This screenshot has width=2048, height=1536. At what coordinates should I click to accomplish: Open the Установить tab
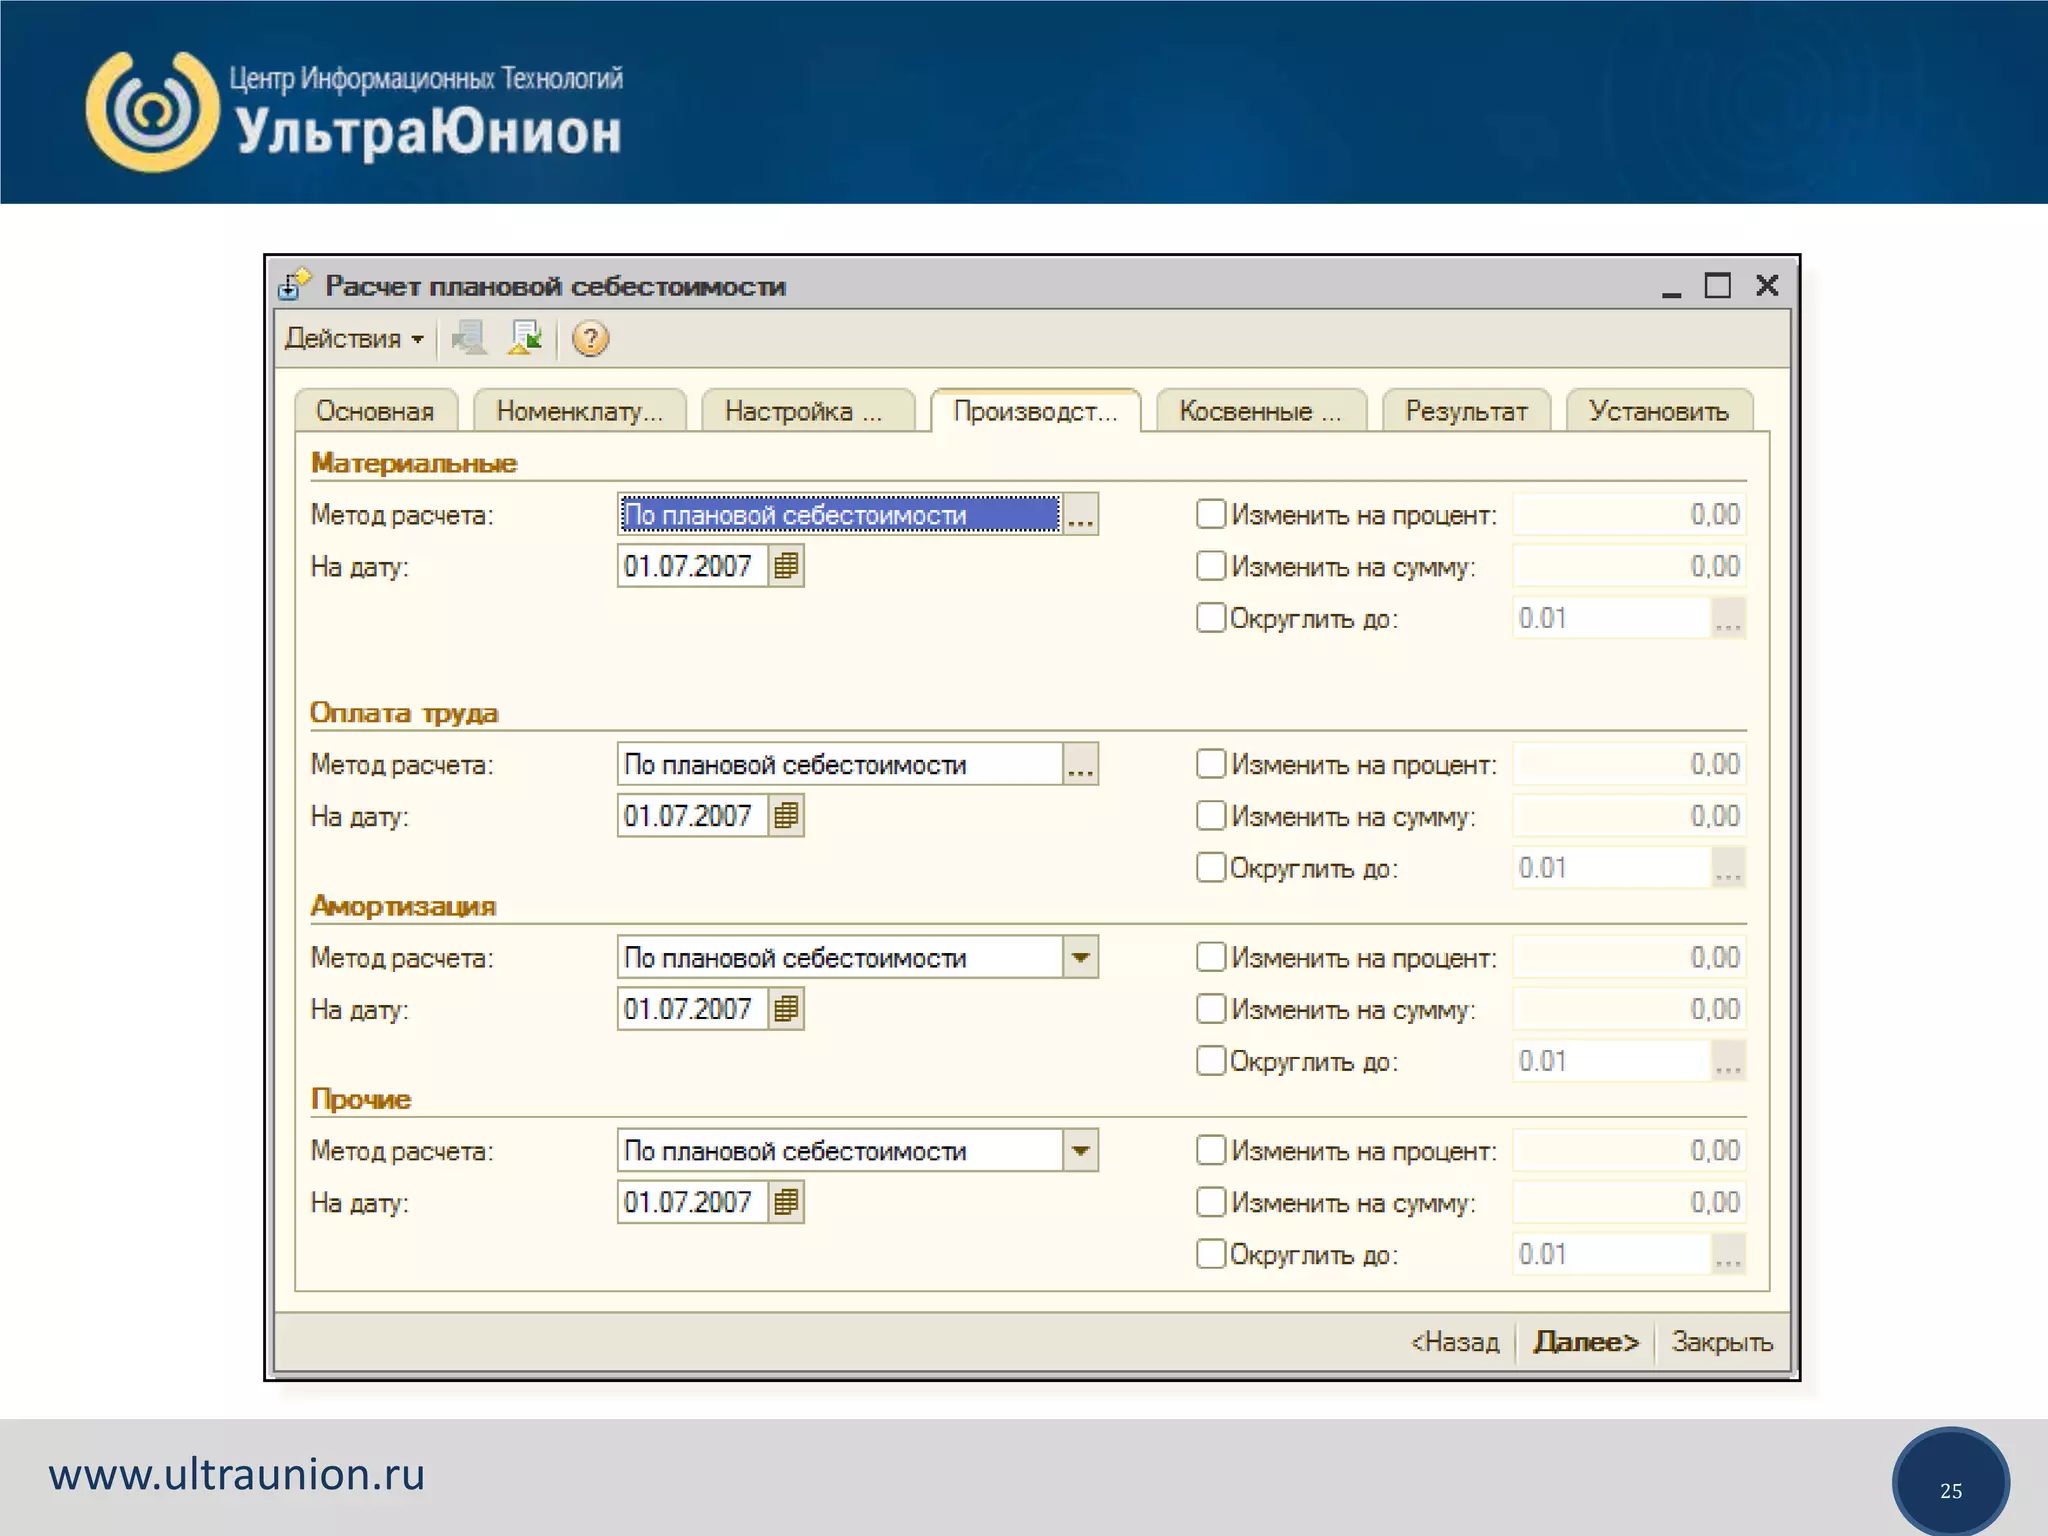tap(1659, 411)
